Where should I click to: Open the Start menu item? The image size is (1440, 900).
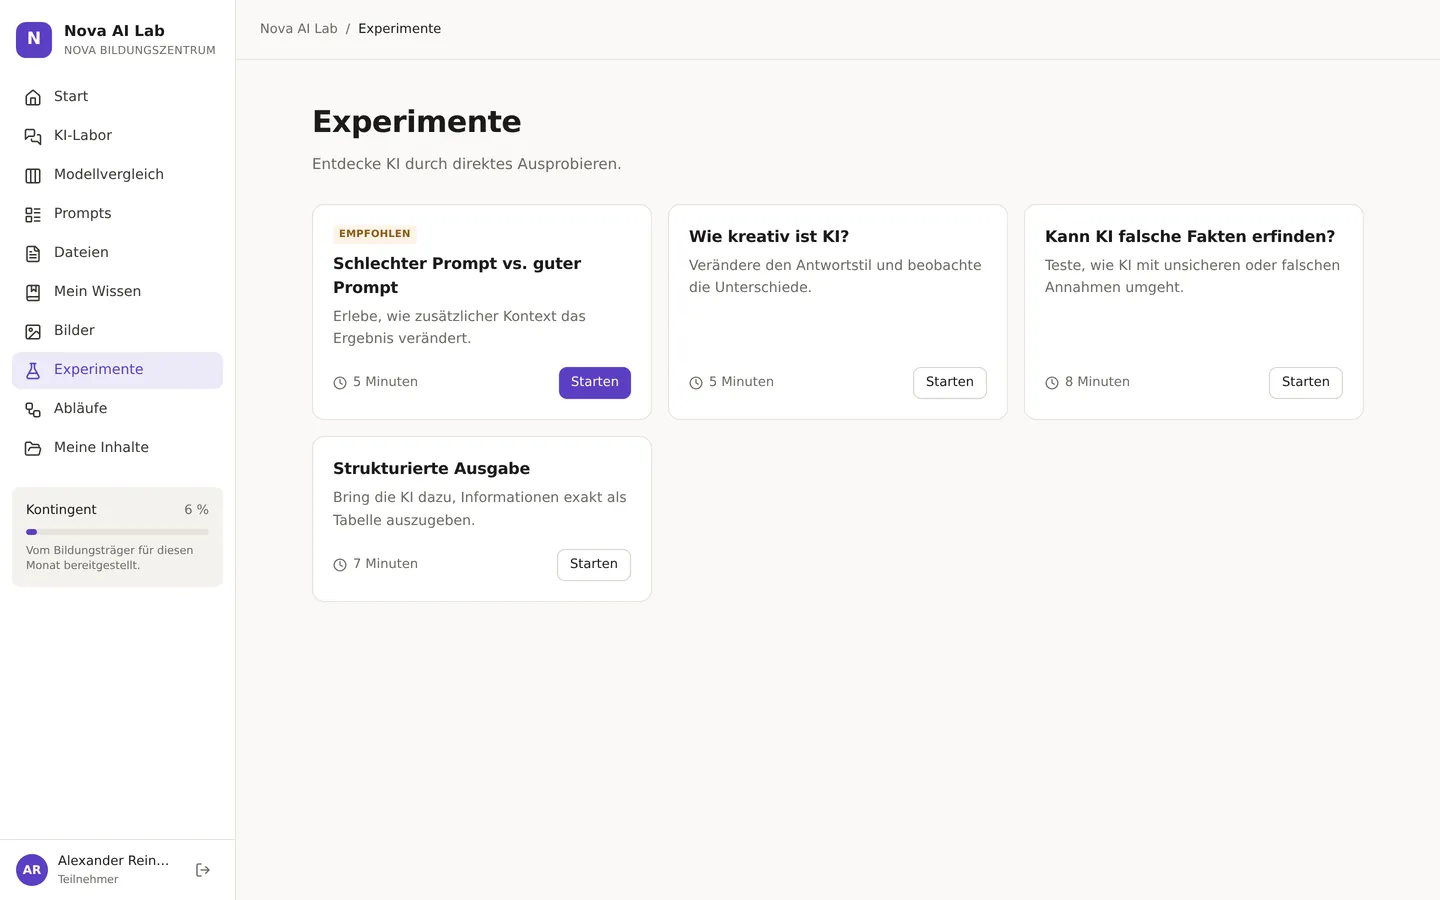117,97
